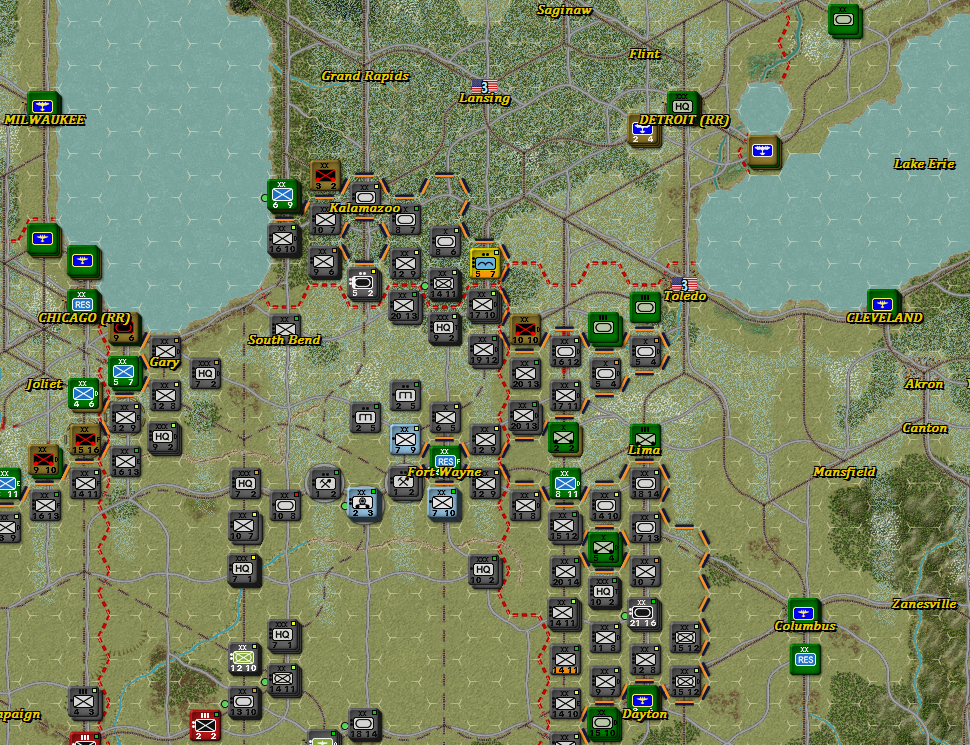Select the light blue 7-9 infantry unit

405,439
